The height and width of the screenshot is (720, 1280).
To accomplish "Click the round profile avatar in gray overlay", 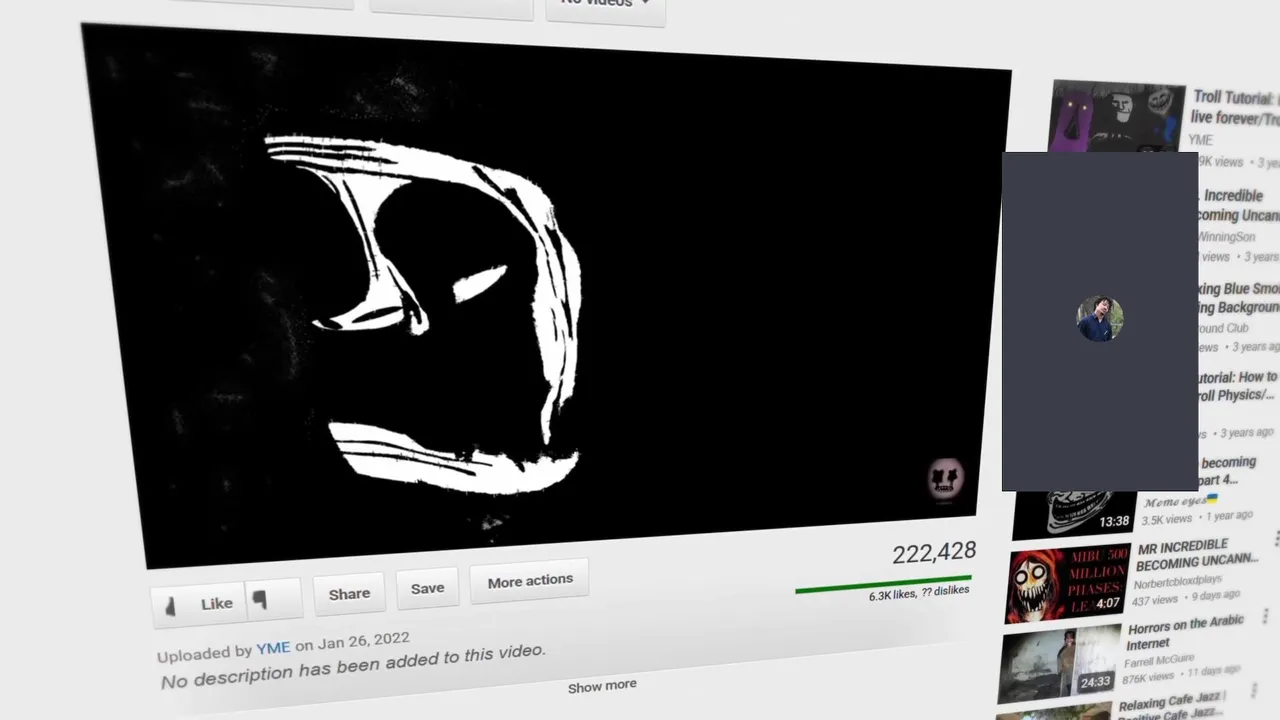I will tap(1100, 319).
